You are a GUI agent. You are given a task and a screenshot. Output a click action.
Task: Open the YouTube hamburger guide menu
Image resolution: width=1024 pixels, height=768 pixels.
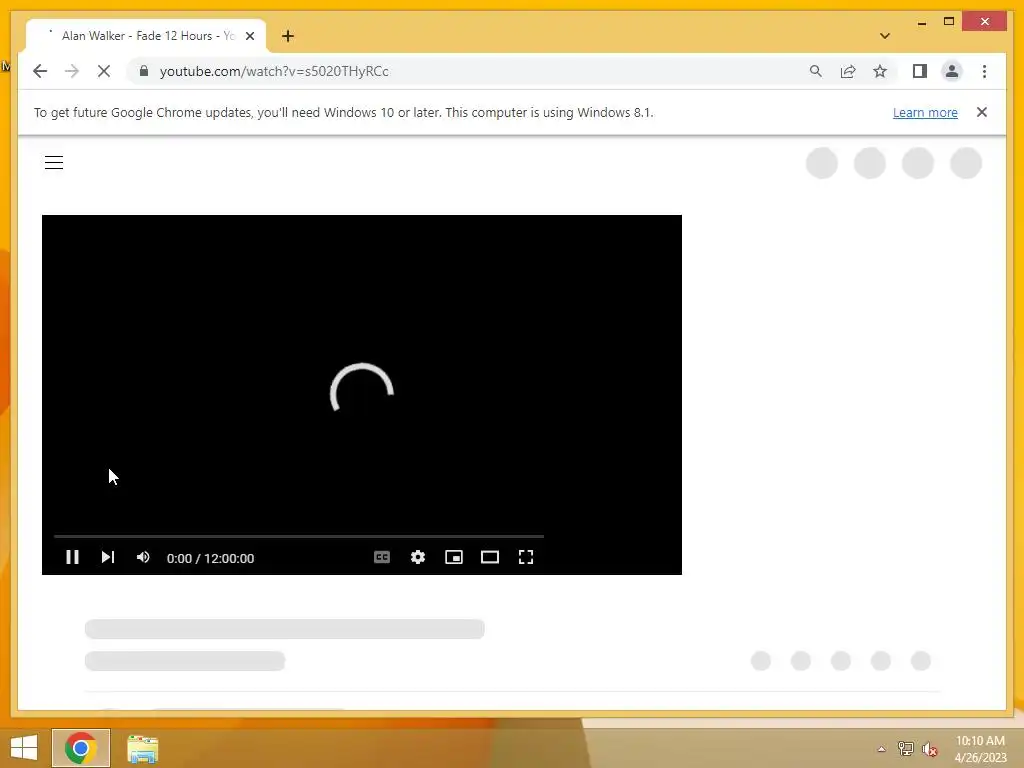tap(54, 163)
